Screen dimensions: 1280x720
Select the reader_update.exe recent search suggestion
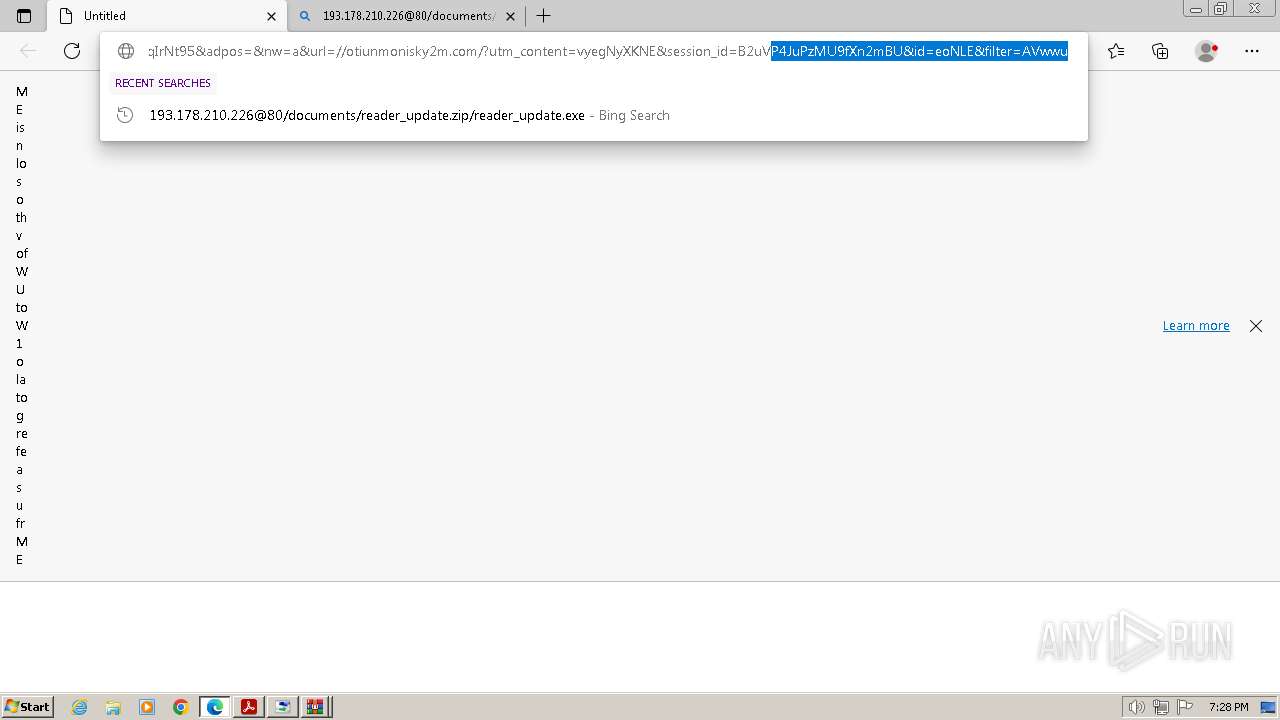(x=594, y=115)
